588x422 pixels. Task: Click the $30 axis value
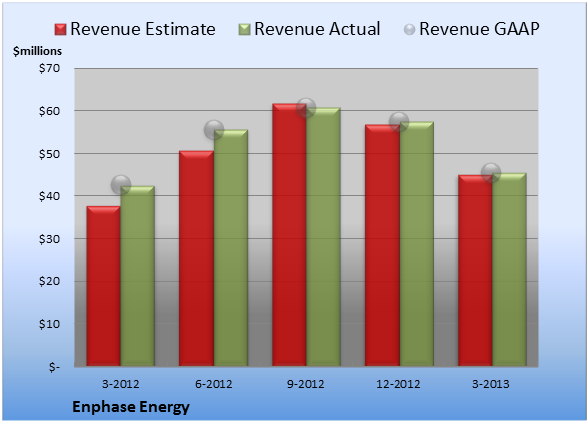click(49, 239)
